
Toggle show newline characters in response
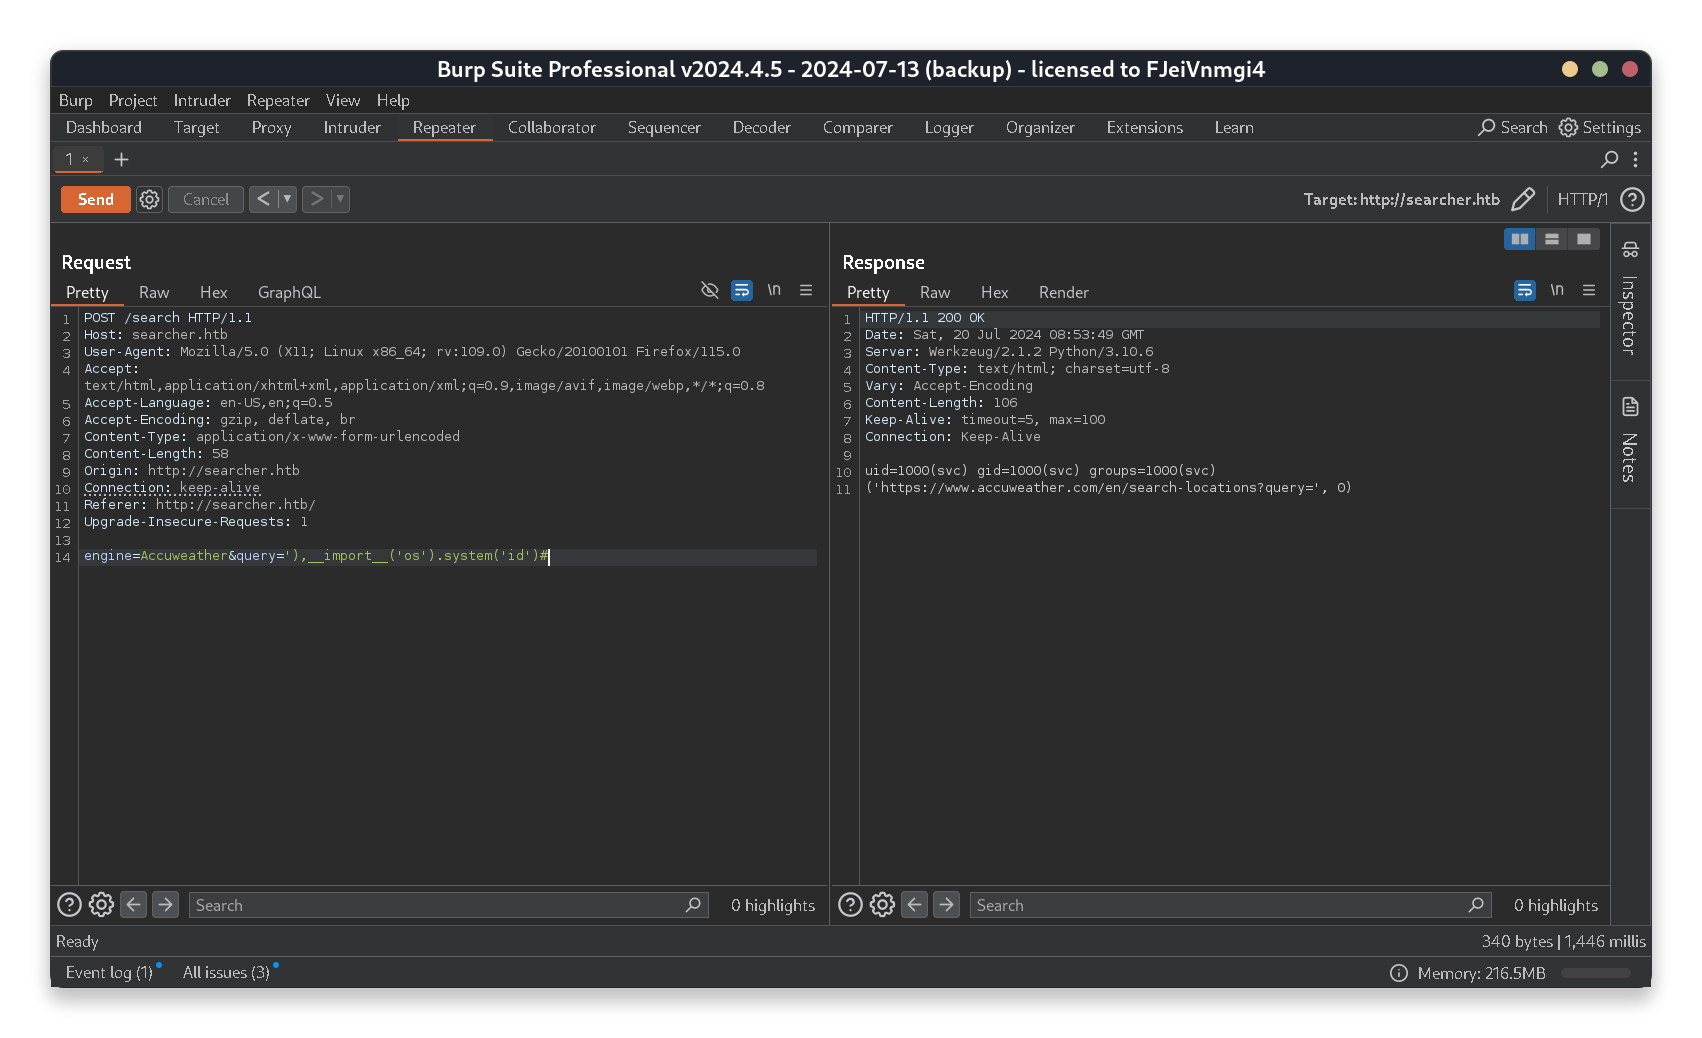pyautogui.click(x=1557, y=290)
